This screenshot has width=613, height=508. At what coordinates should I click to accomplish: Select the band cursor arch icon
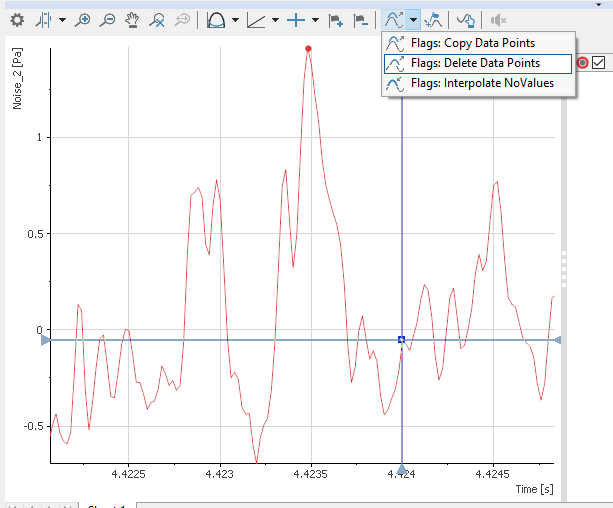pyautogui.click(x=215, y=19)
